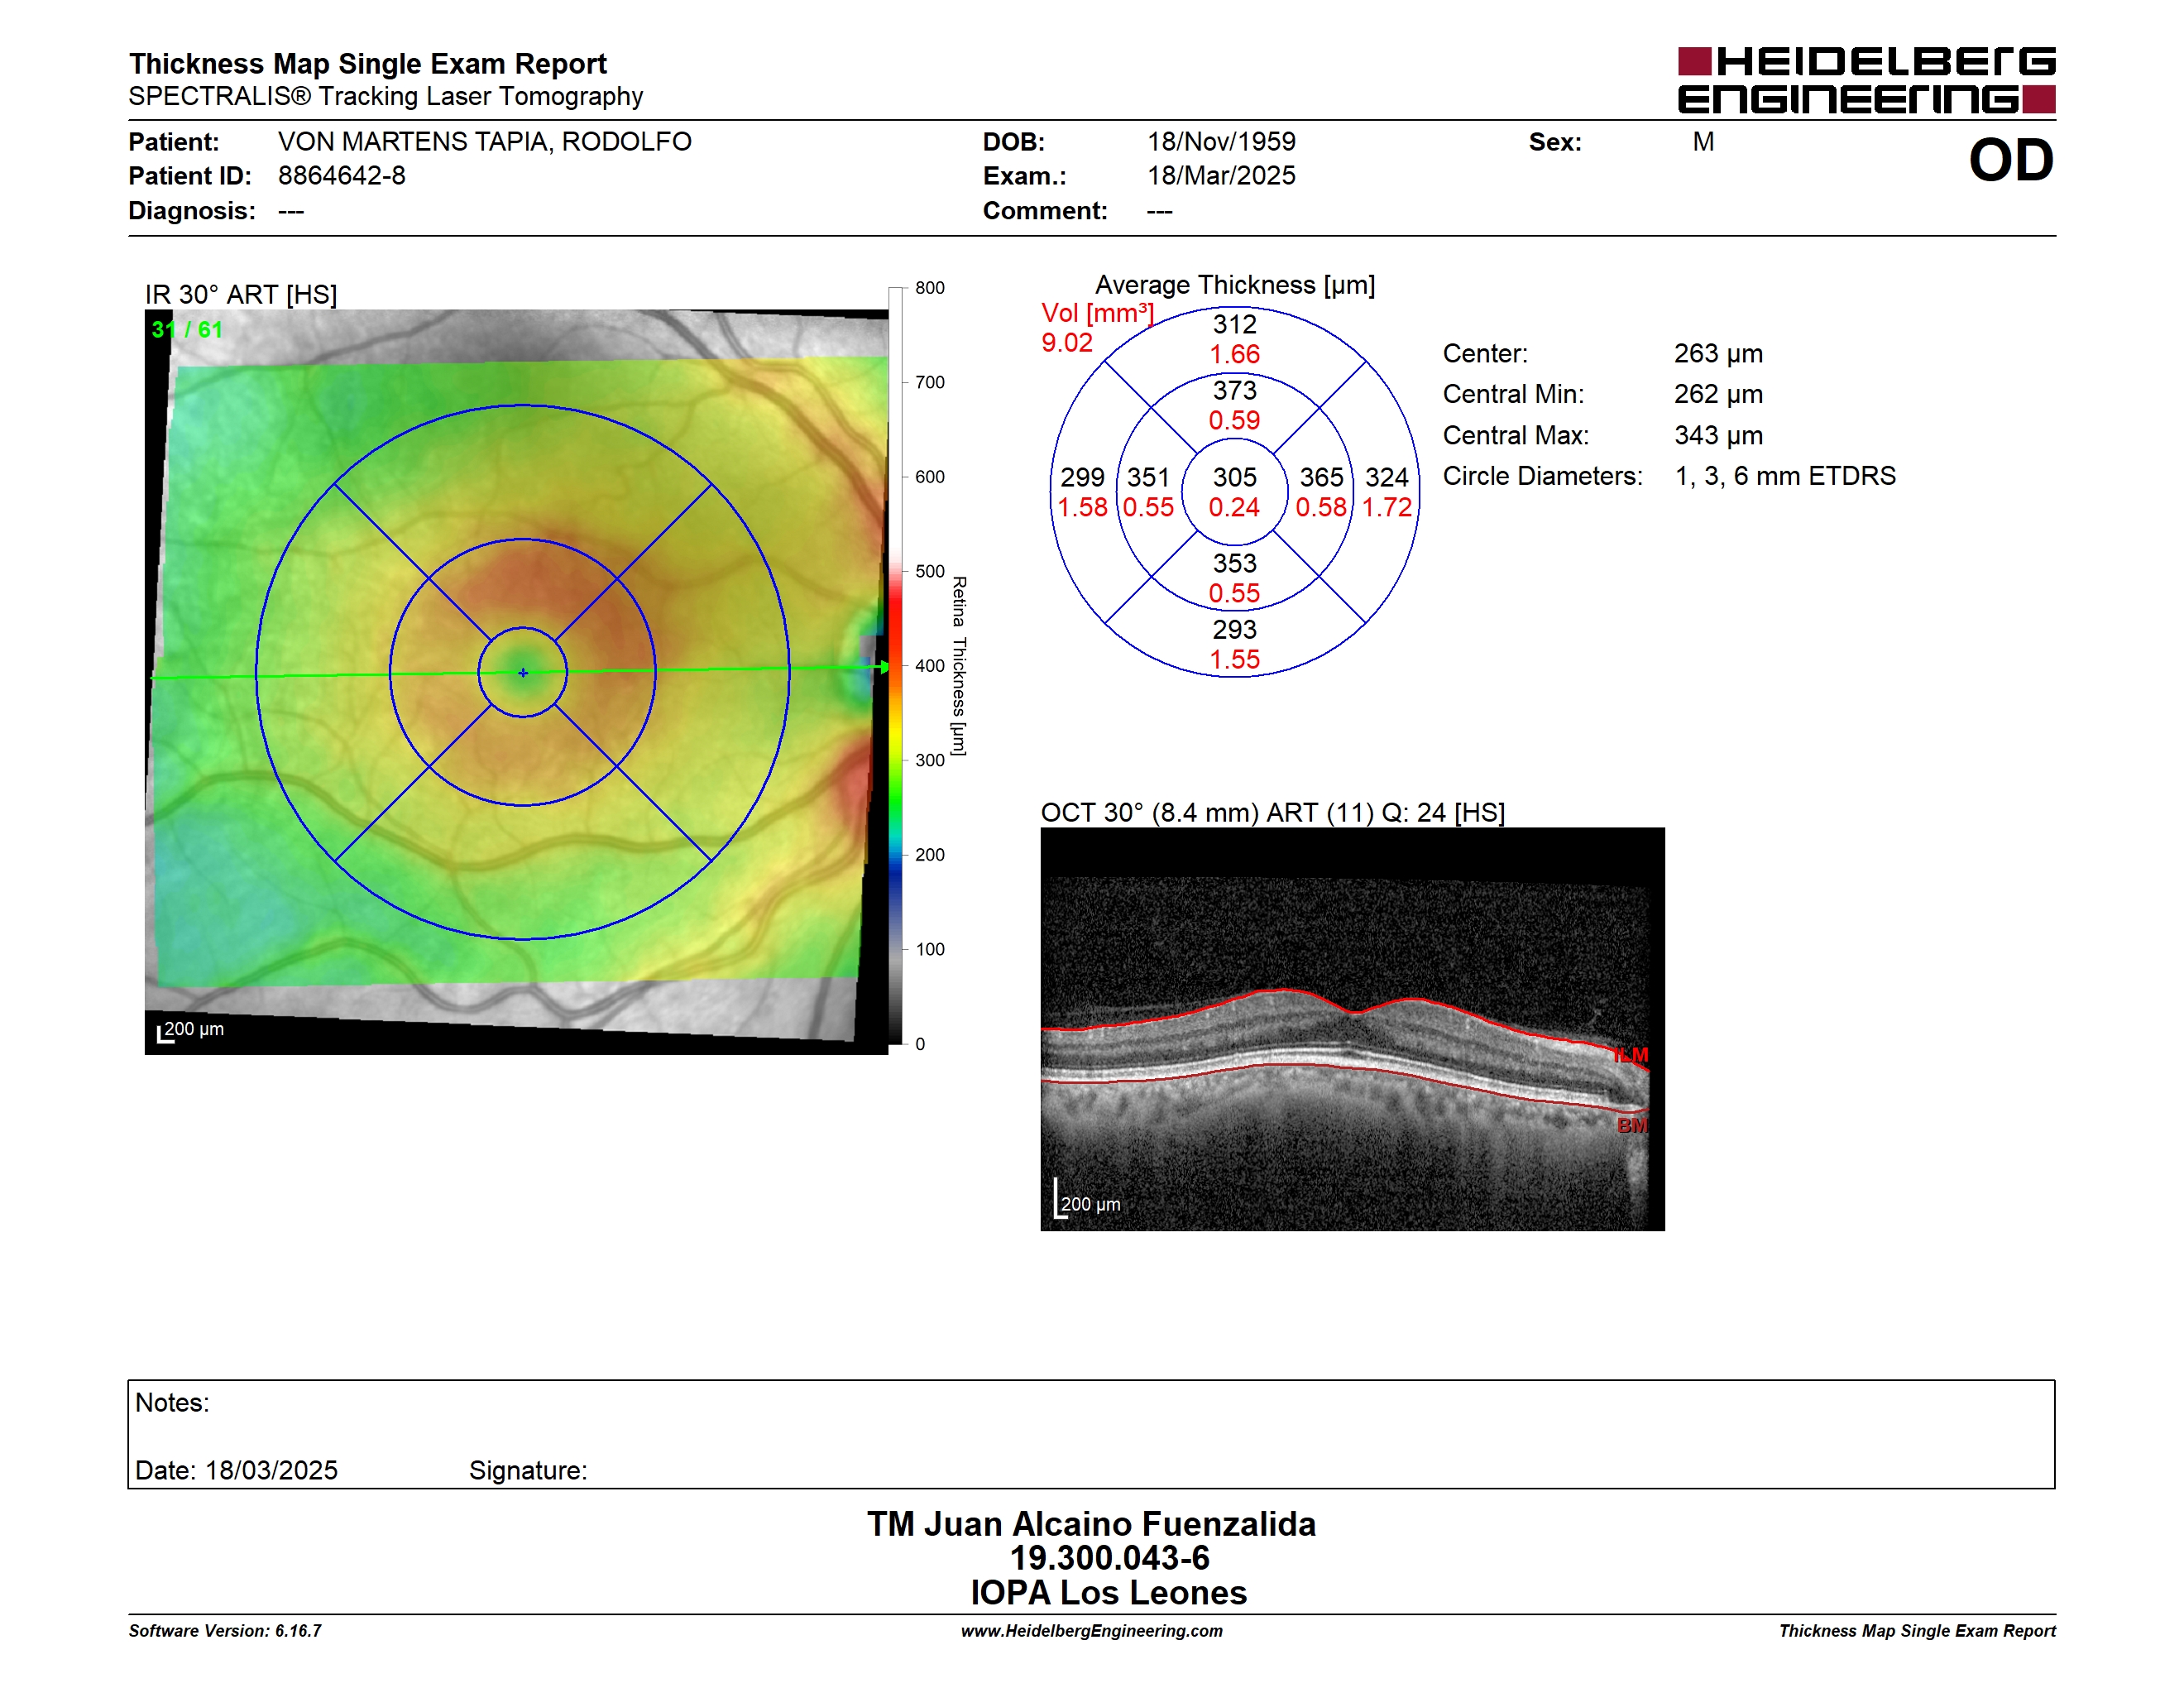The image size is (2184, 1688).
Task: Click the green 31 / 61 scan counter
Action: click(187, 329)
